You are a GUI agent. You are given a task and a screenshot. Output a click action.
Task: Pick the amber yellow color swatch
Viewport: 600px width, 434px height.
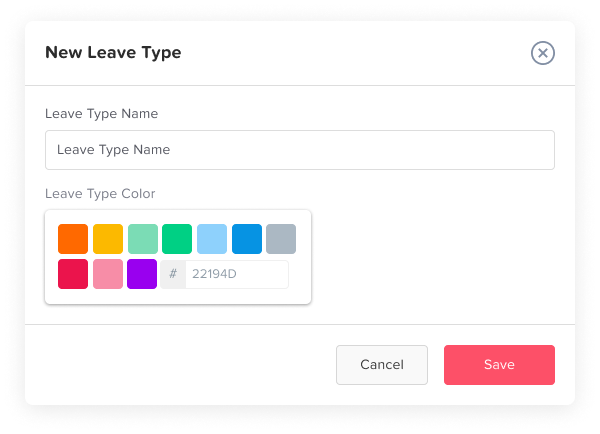click(108, 239)
